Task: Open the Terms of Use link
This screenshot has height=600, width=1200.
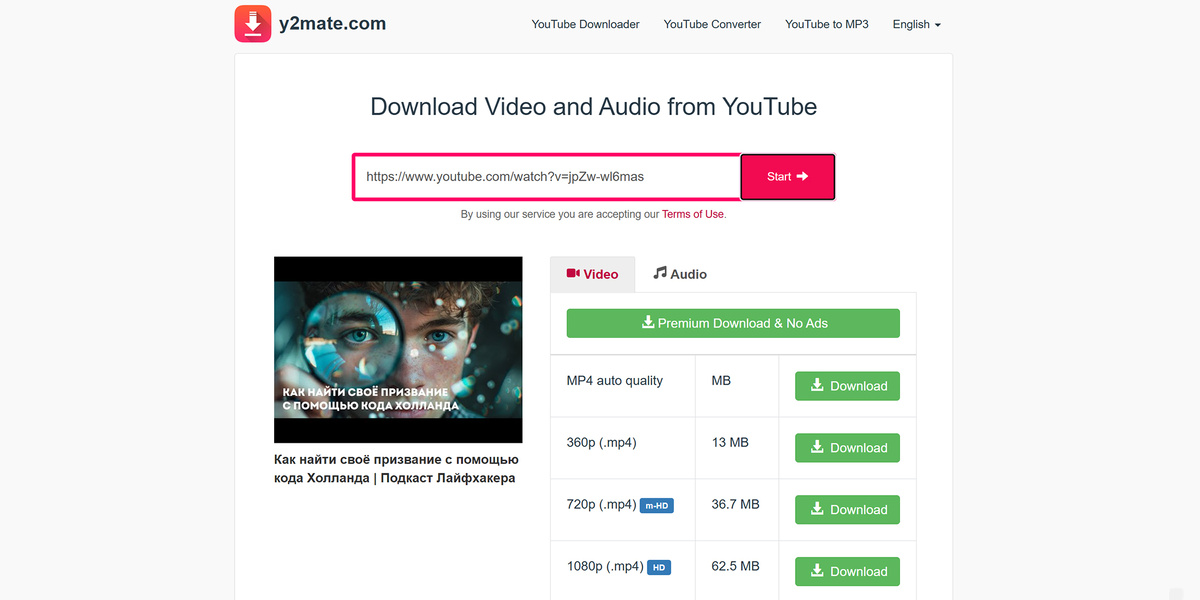Action: pos(693,214)
